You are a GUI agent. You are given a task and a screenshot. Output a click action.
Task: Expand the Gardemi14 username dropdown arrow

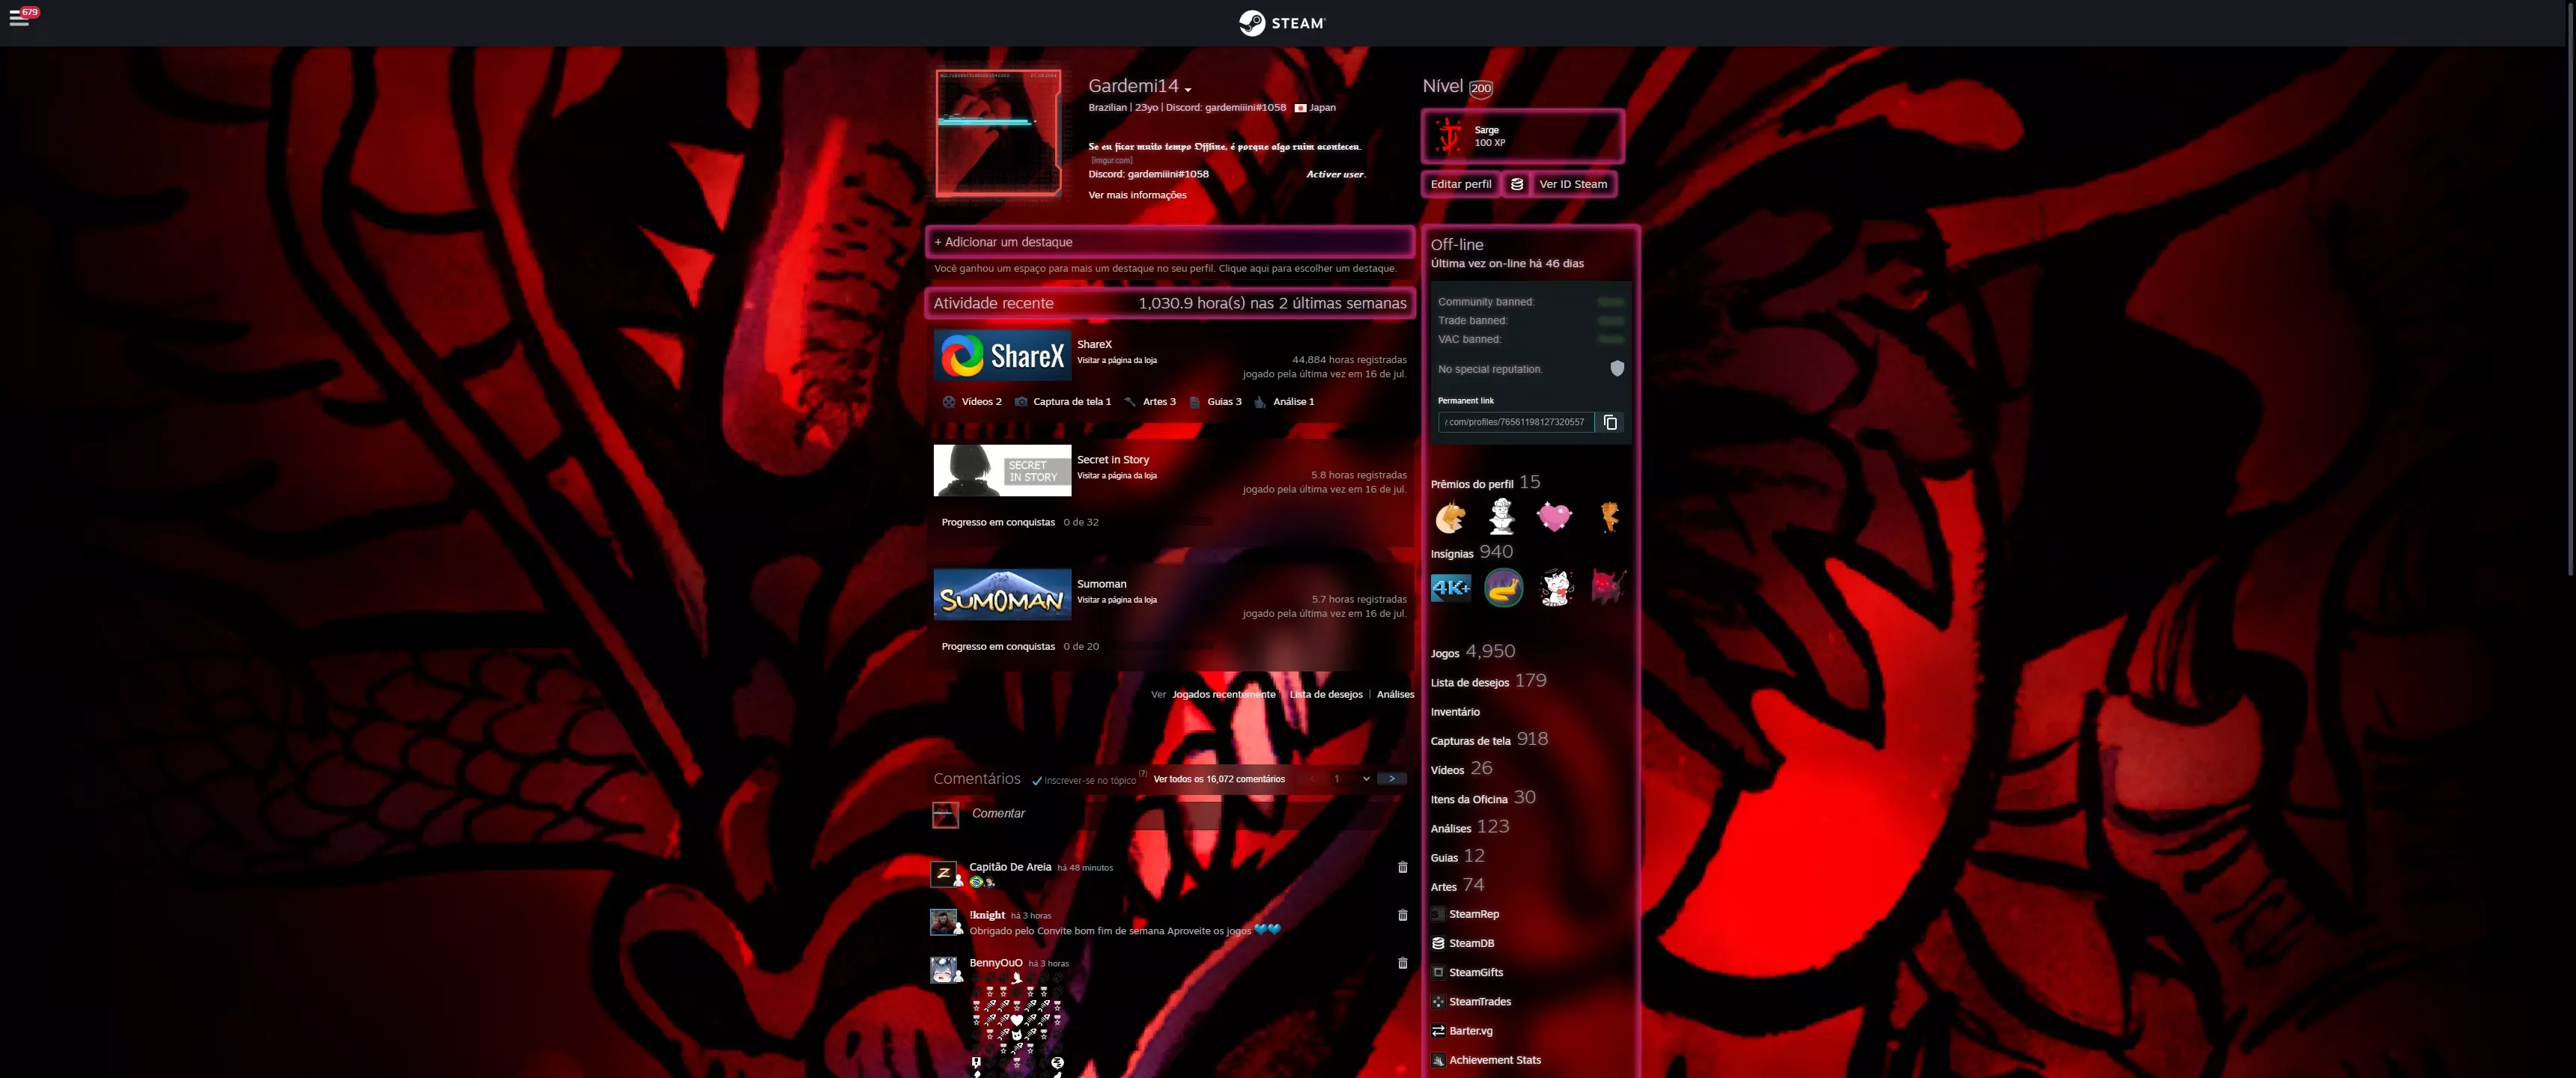[1188, 90]
